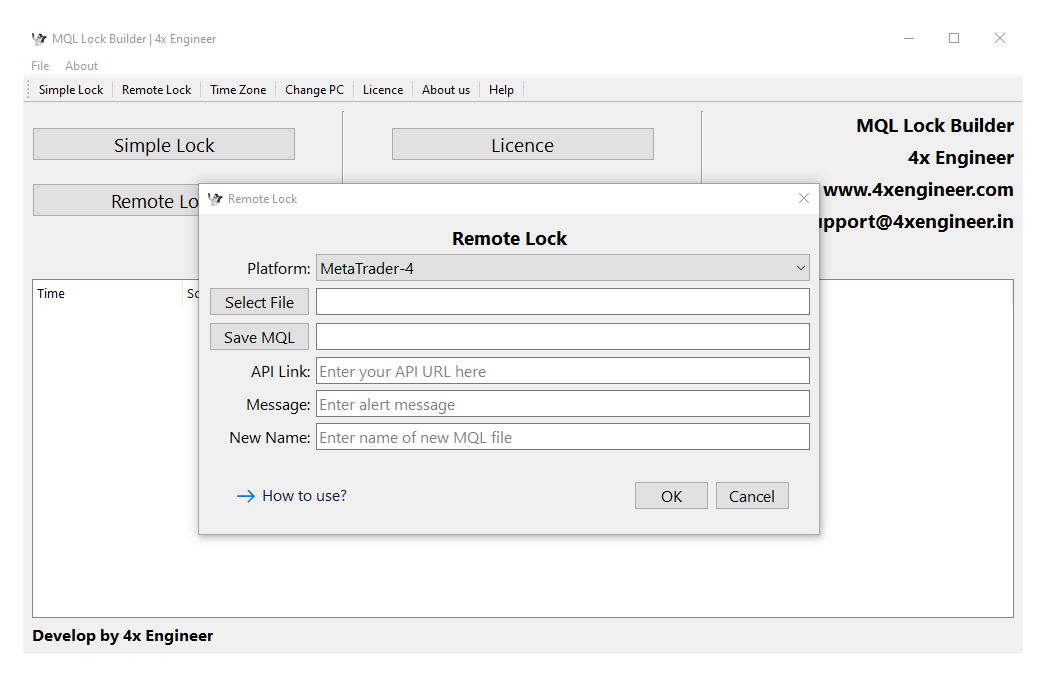Focus the Message input field
This screenshot has height=682, width=1059.
tap(563, 404)
